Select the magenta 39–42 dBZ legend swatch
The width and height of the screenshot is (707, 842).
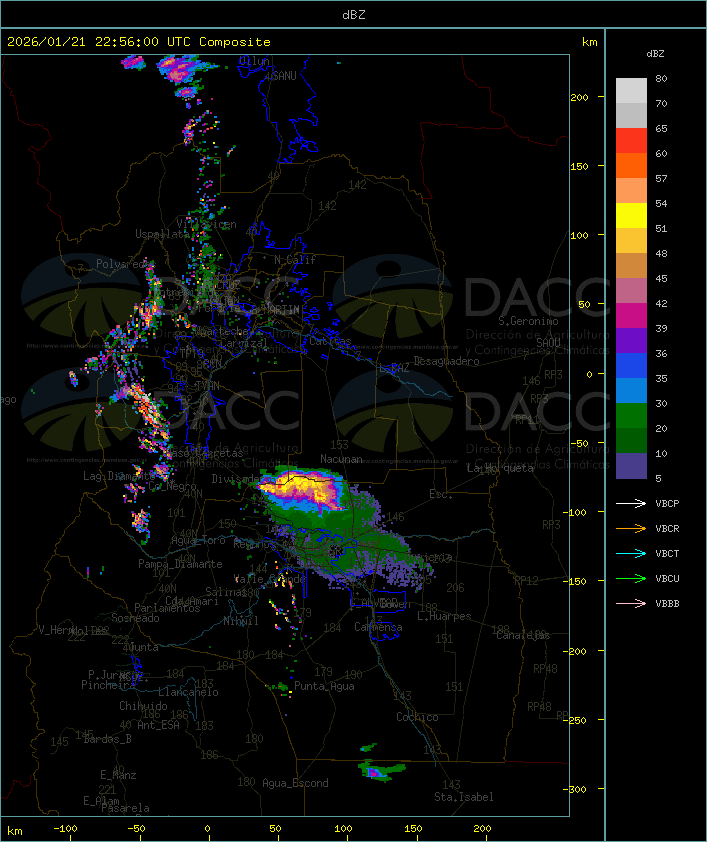point(631,315)
